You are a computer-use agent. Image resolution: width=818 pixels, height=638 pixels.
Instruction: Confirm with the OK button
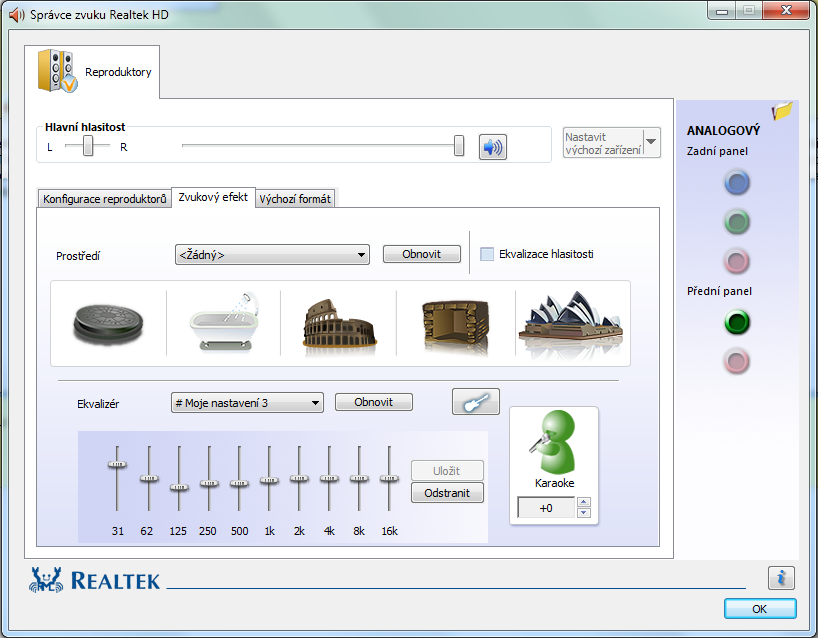point(759,608)
